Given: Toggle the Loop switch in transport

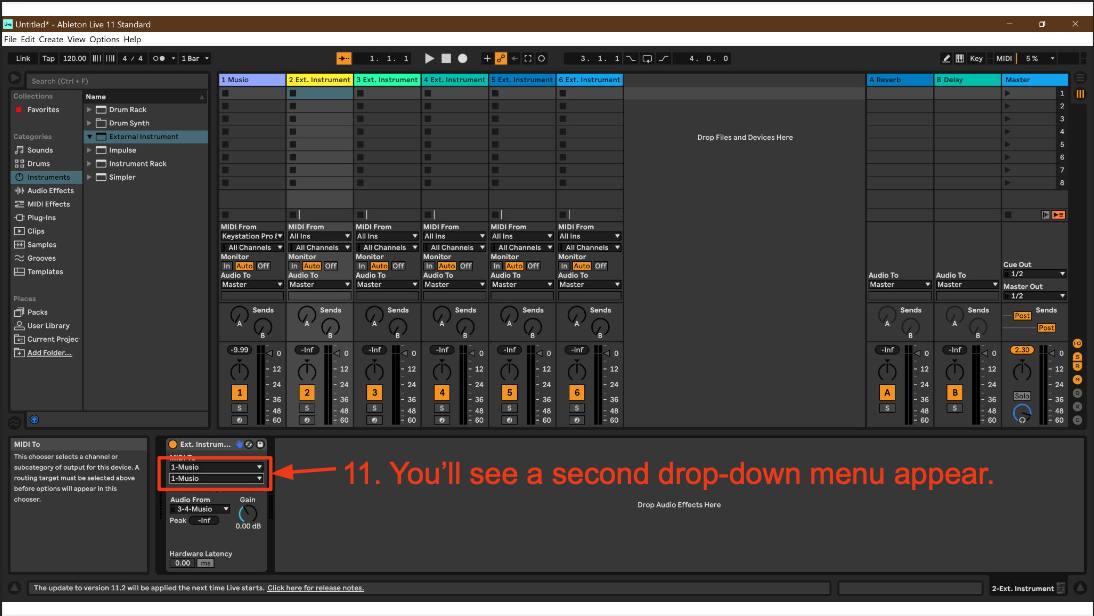Looking at the screenshot, I should point(647,59).
